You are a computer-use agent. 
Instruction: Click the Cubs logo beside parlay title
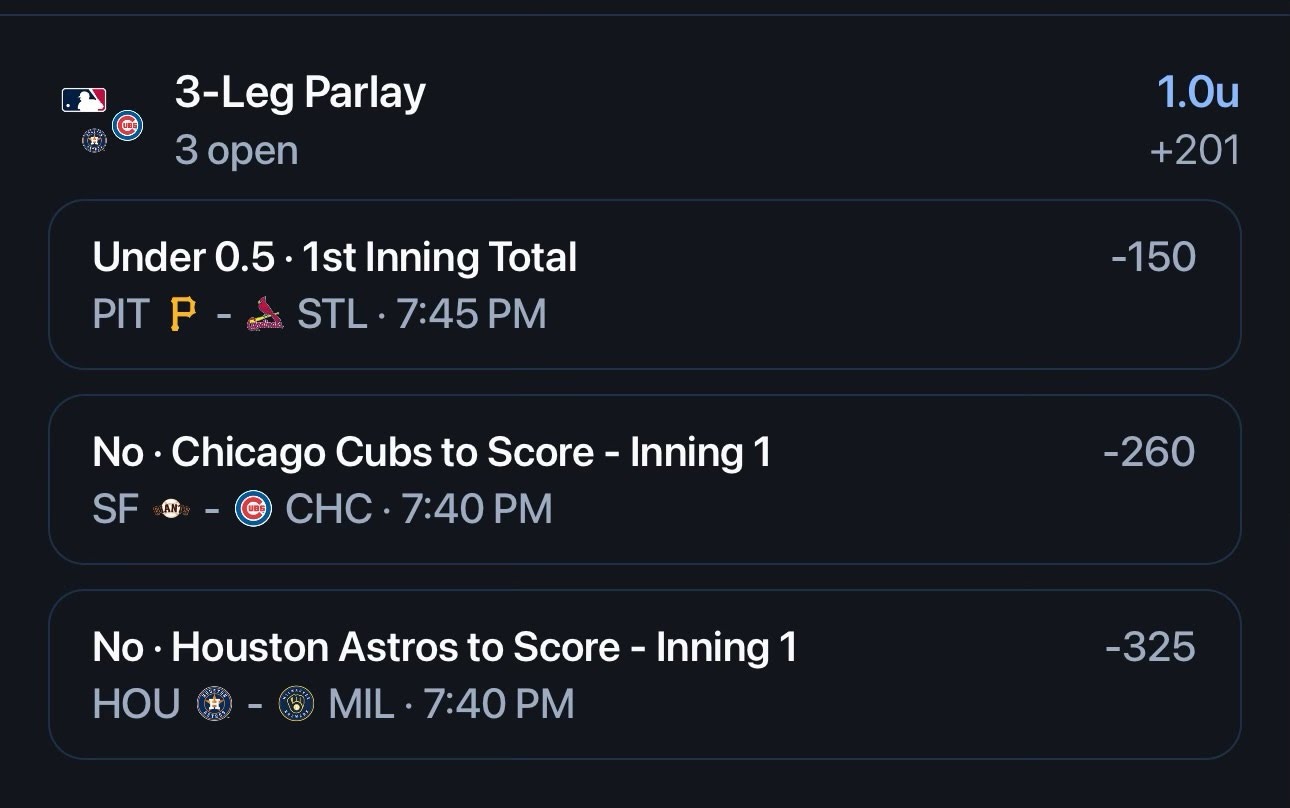(x=127, y=126)
